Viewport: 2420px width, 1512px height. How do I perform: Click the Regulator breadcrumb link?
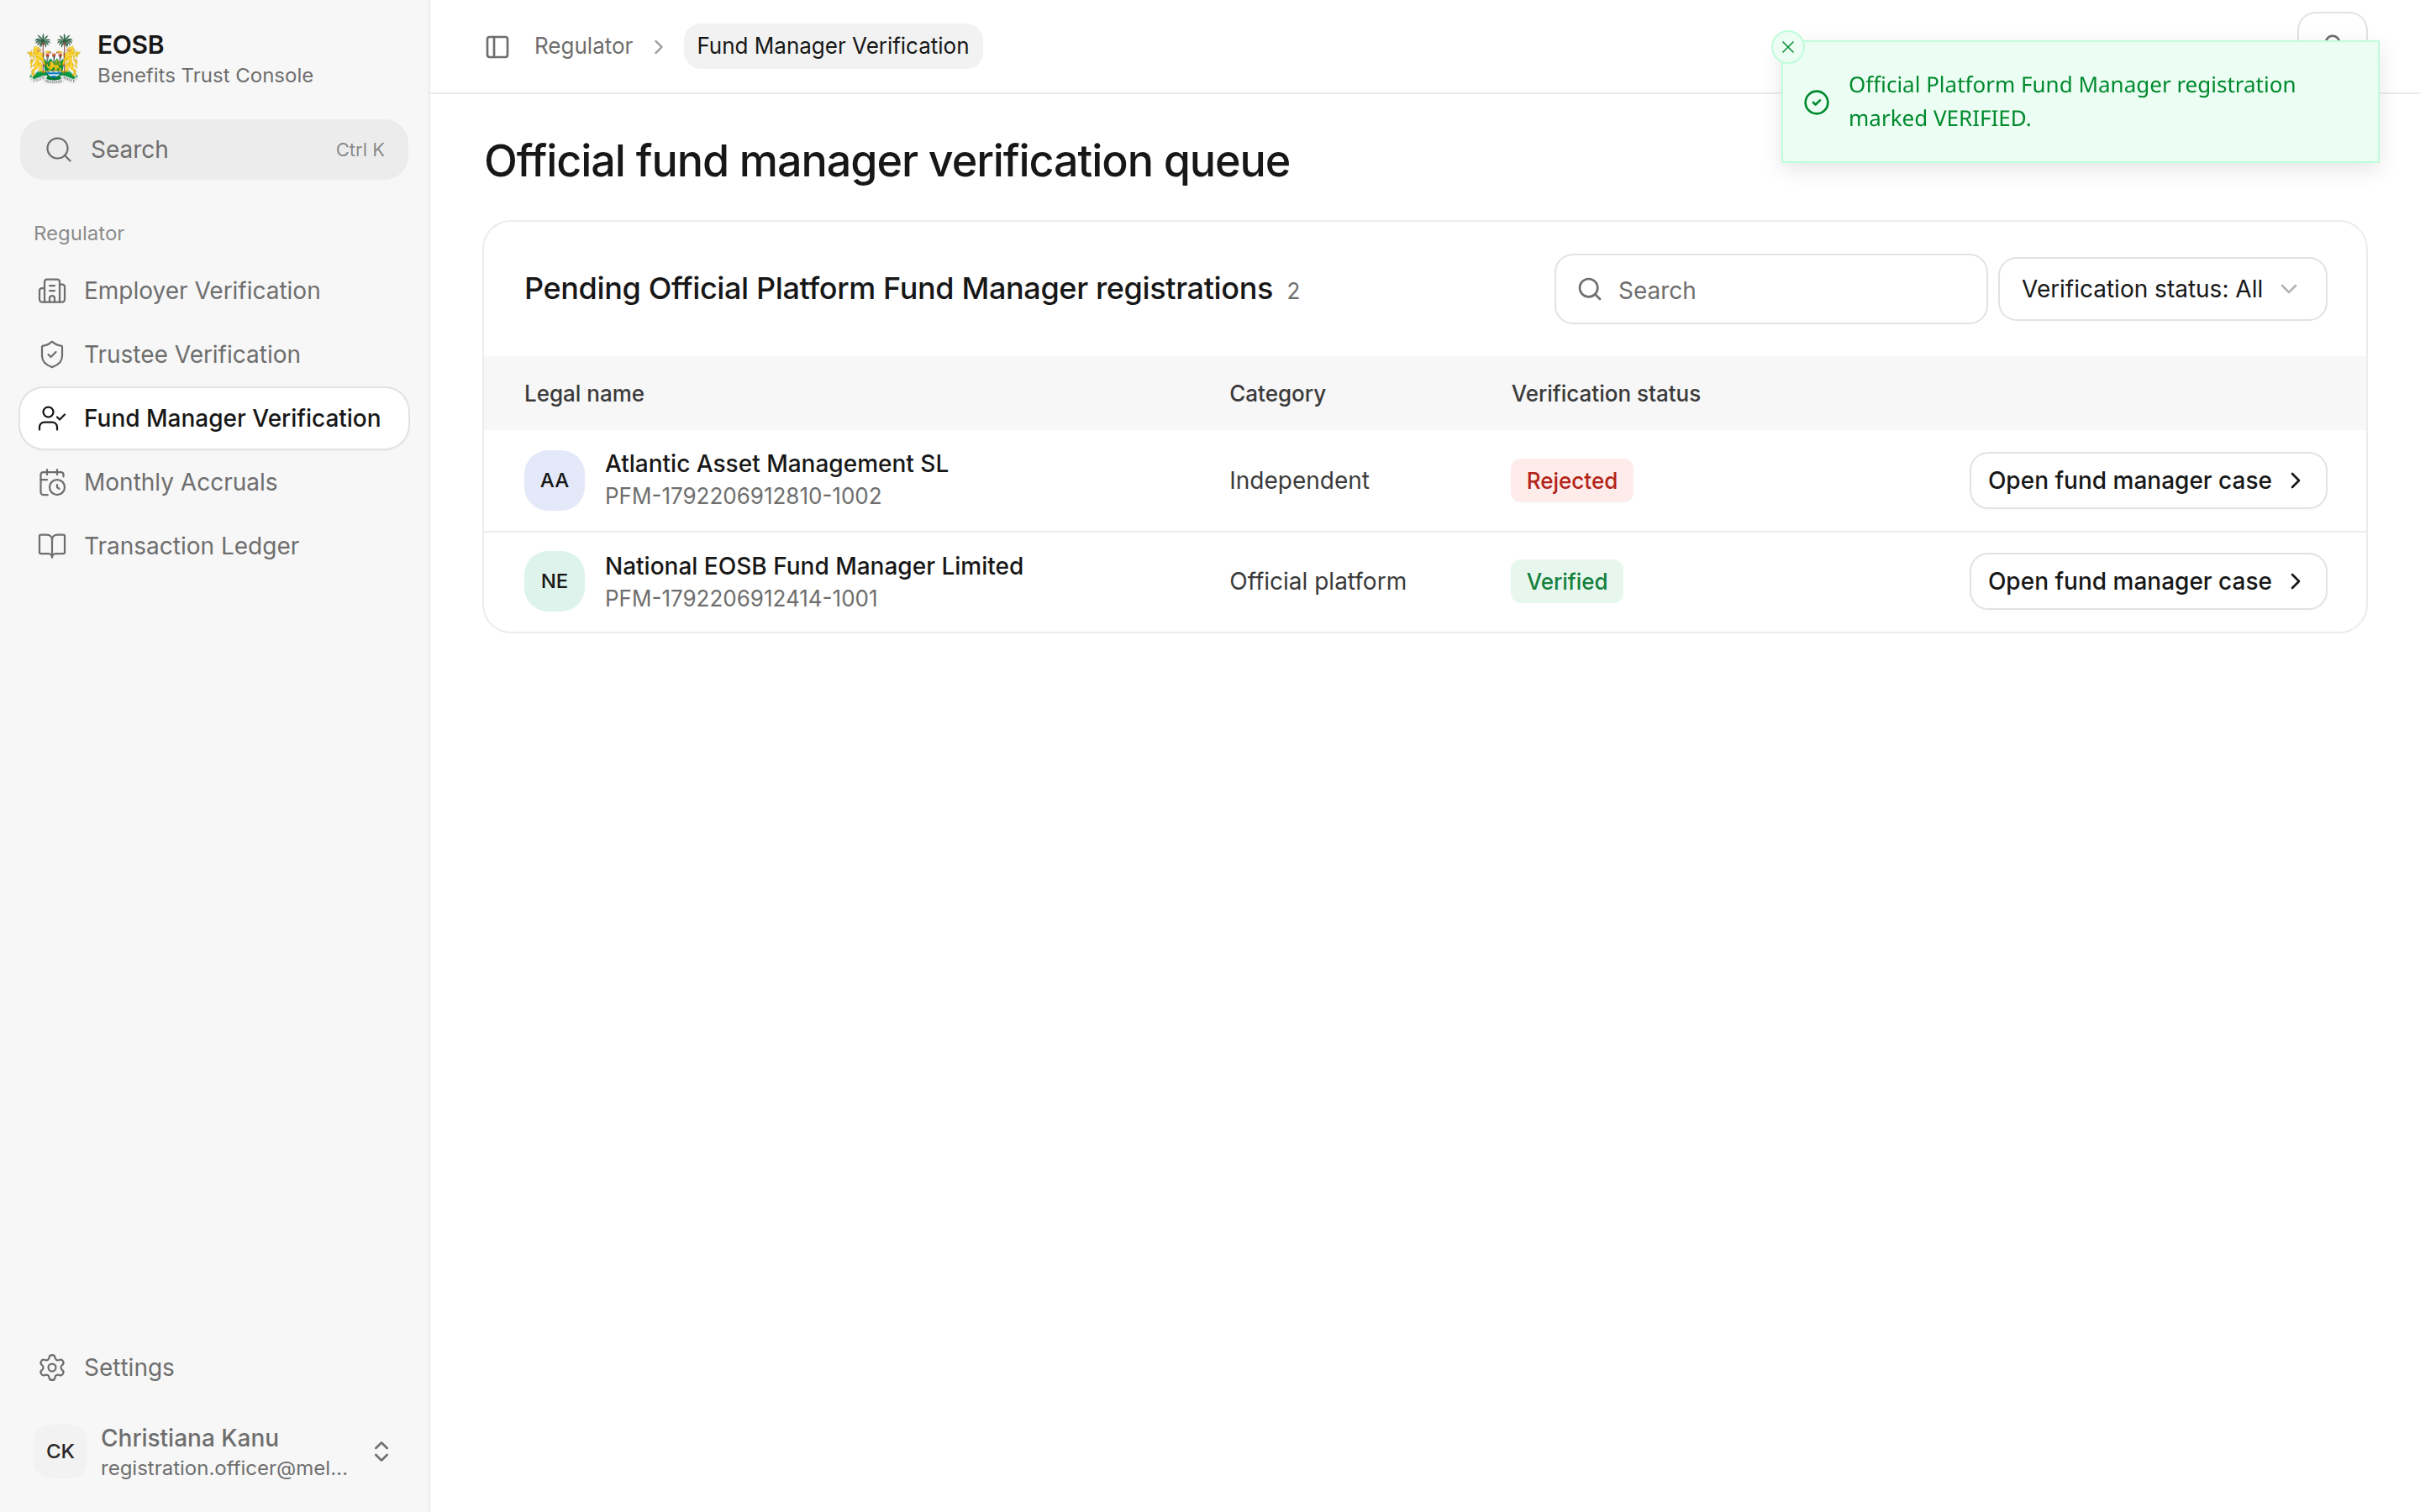coord(583,46)
